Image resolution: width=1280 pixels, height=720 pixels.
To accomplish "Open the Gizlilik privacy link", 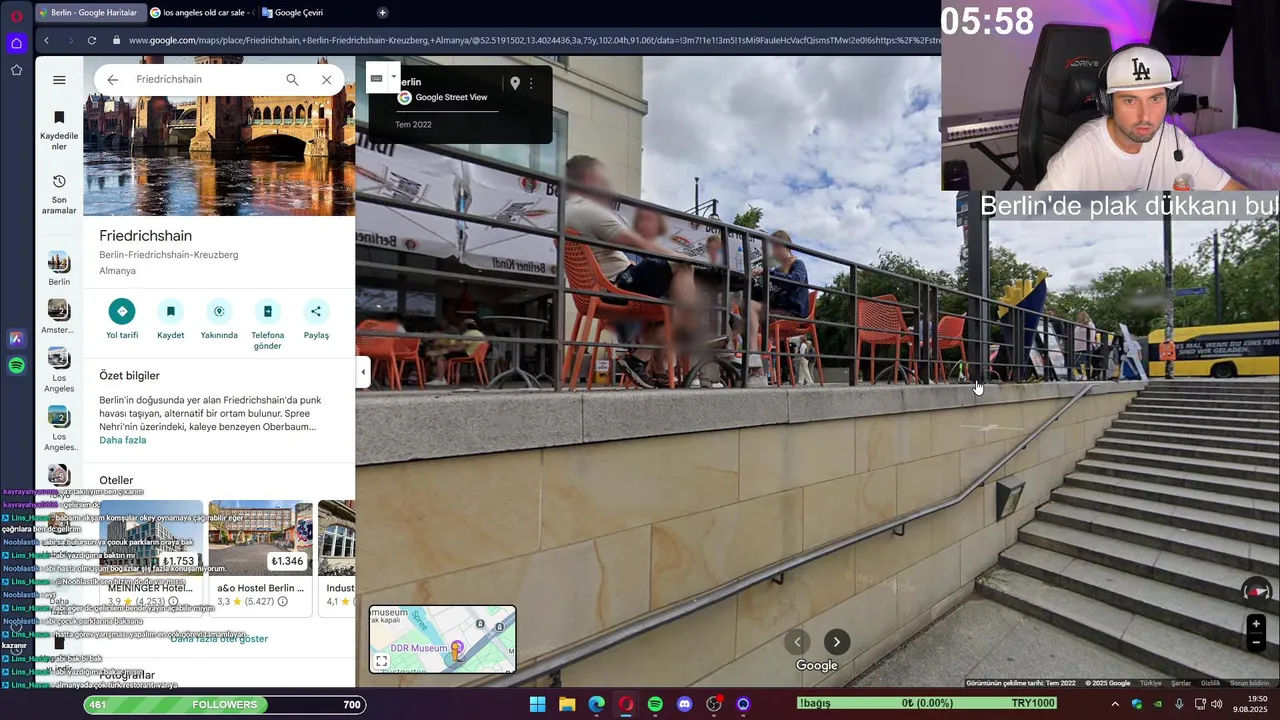I will (x=1210, y=683).
